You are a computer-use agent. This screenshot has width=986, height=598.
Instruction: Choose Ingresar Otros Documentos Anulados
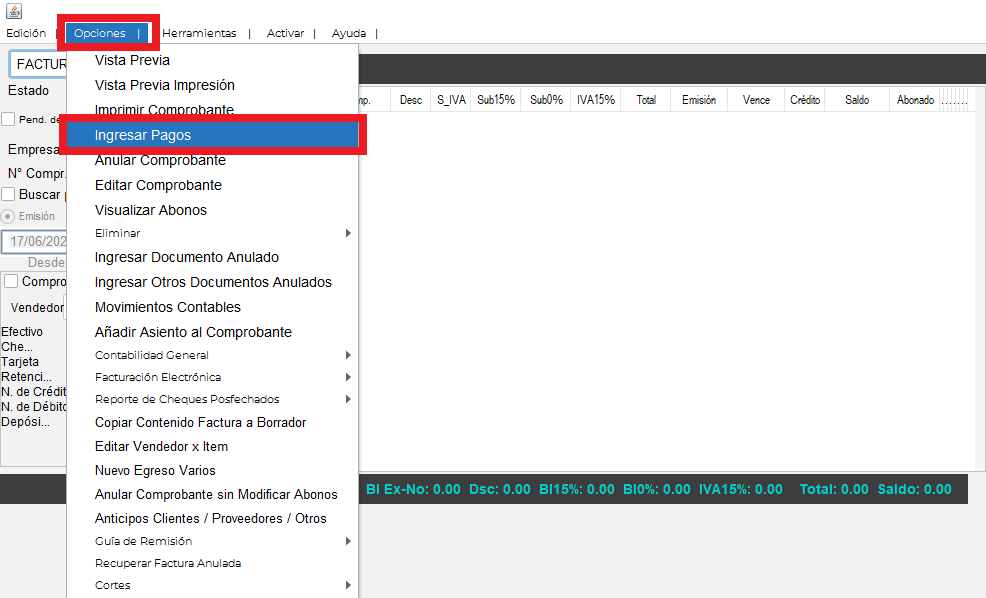(213, 282)
